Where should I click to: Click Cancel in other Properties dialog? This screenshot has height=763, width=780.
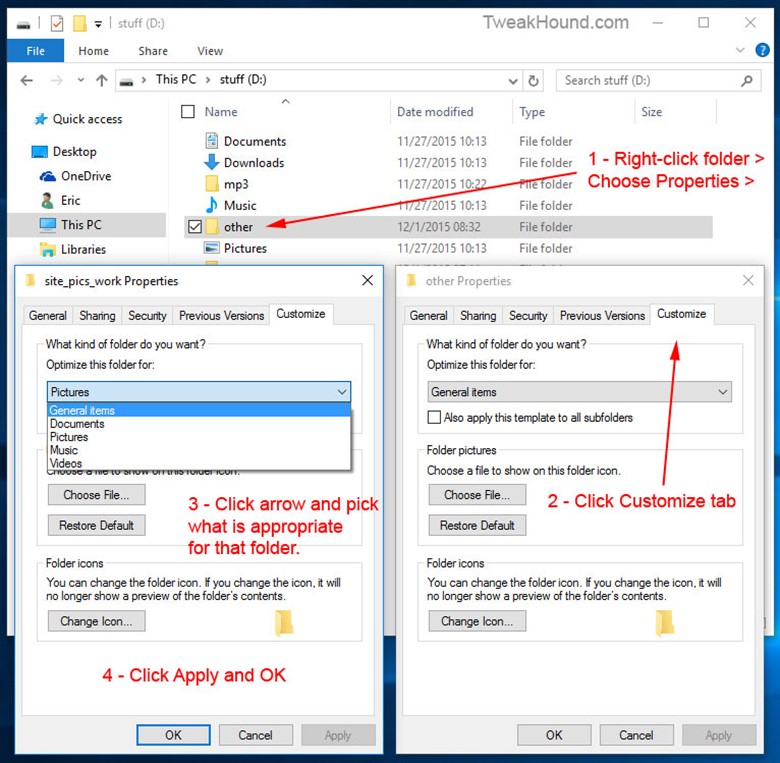click(x=637, y=735)
